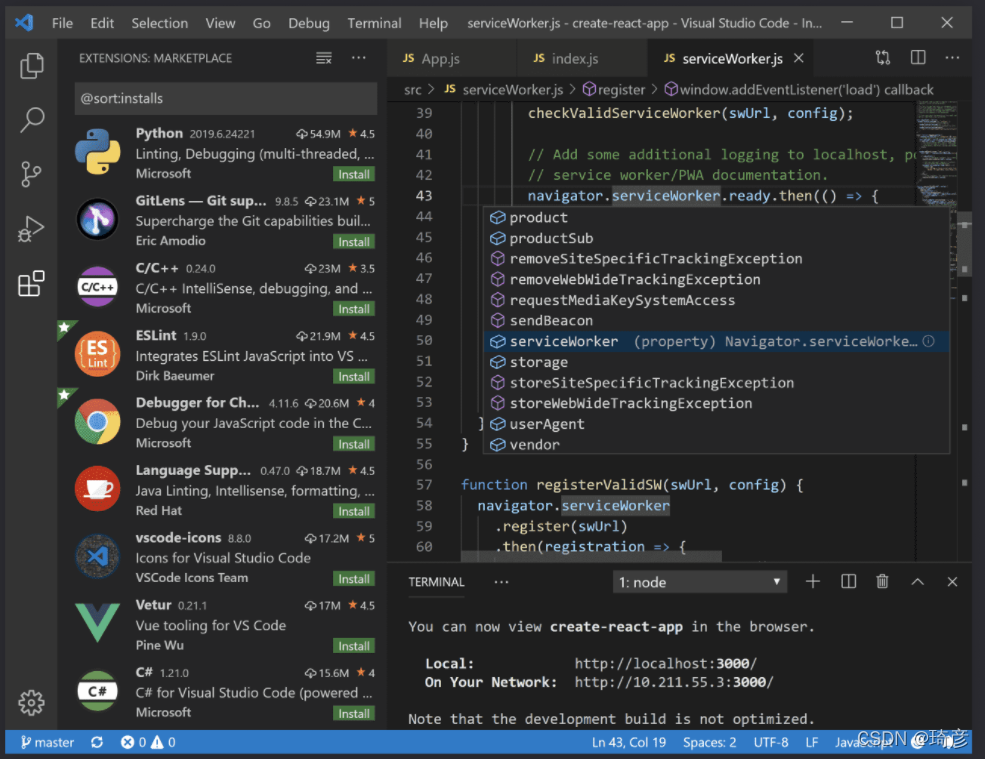The image size is (985, 759).
Task: Click the Python extension logo
Action: click(97, 151)
